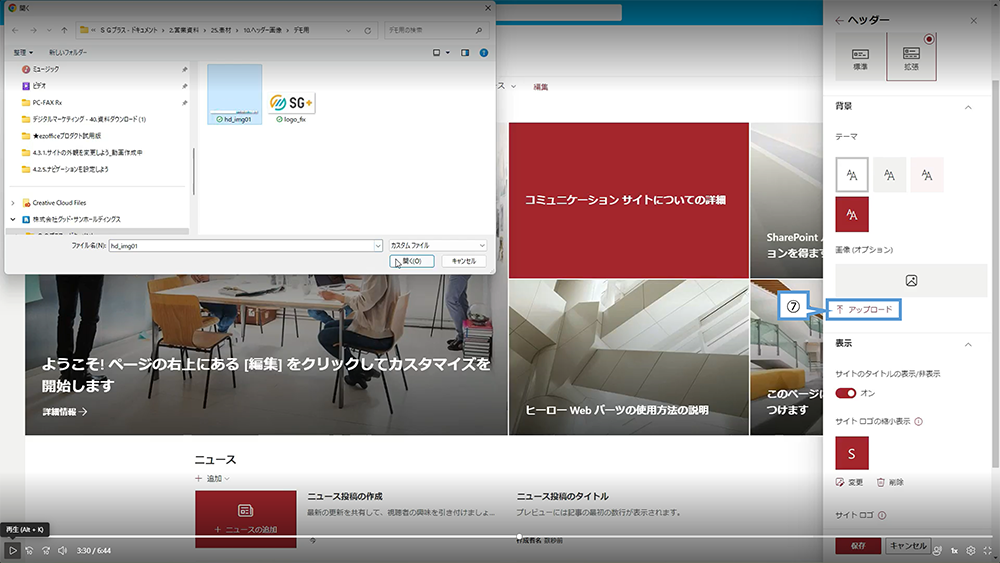1000x563 pixels.
Task: Click the 詳細情報 link on hero
Action: click(65, 412)
